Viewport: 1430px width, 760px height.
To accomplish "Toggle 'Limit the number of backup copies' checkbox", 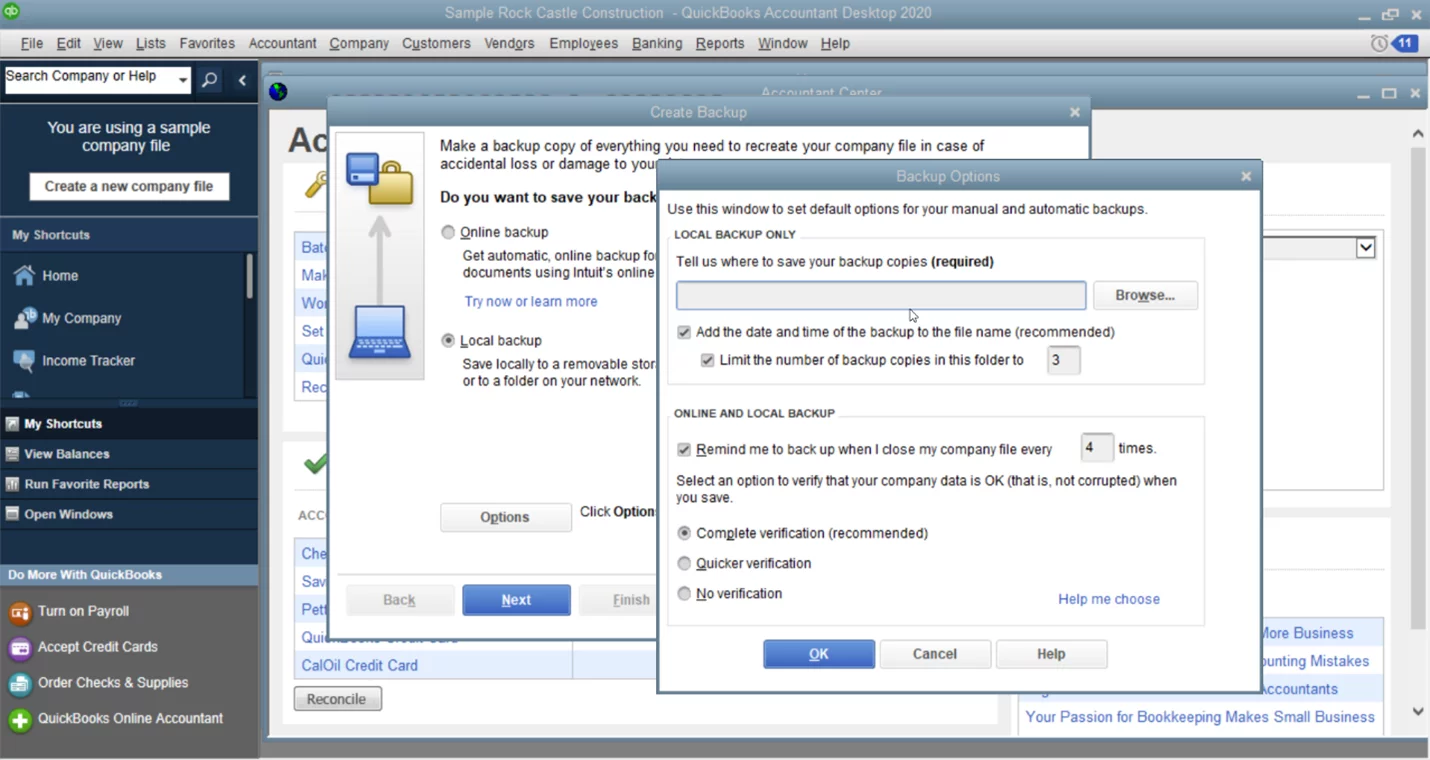I will click(x=708, y=360).
